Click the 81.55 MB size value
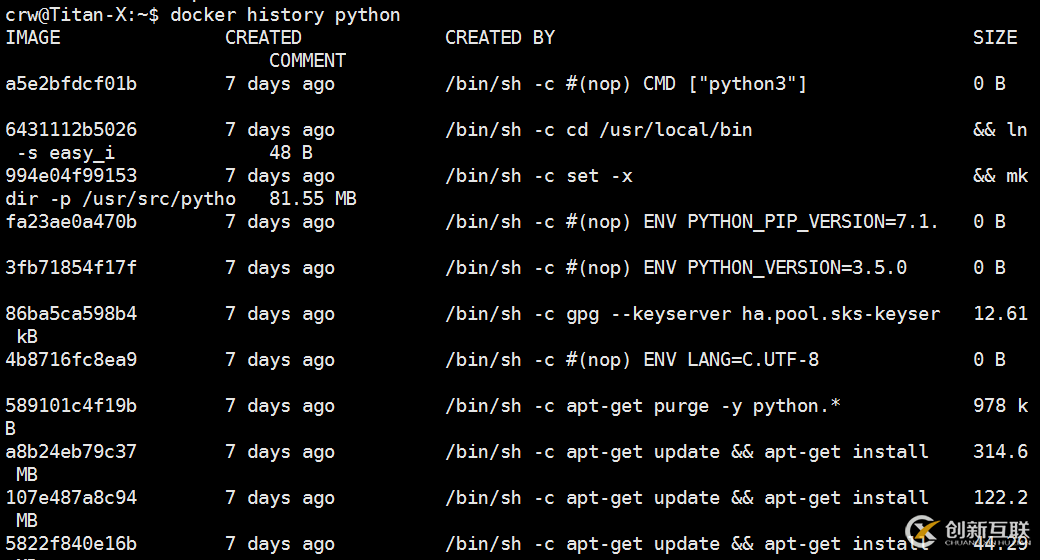The height and width of the screenshot is (560, 1040). [x=313, y=199]
